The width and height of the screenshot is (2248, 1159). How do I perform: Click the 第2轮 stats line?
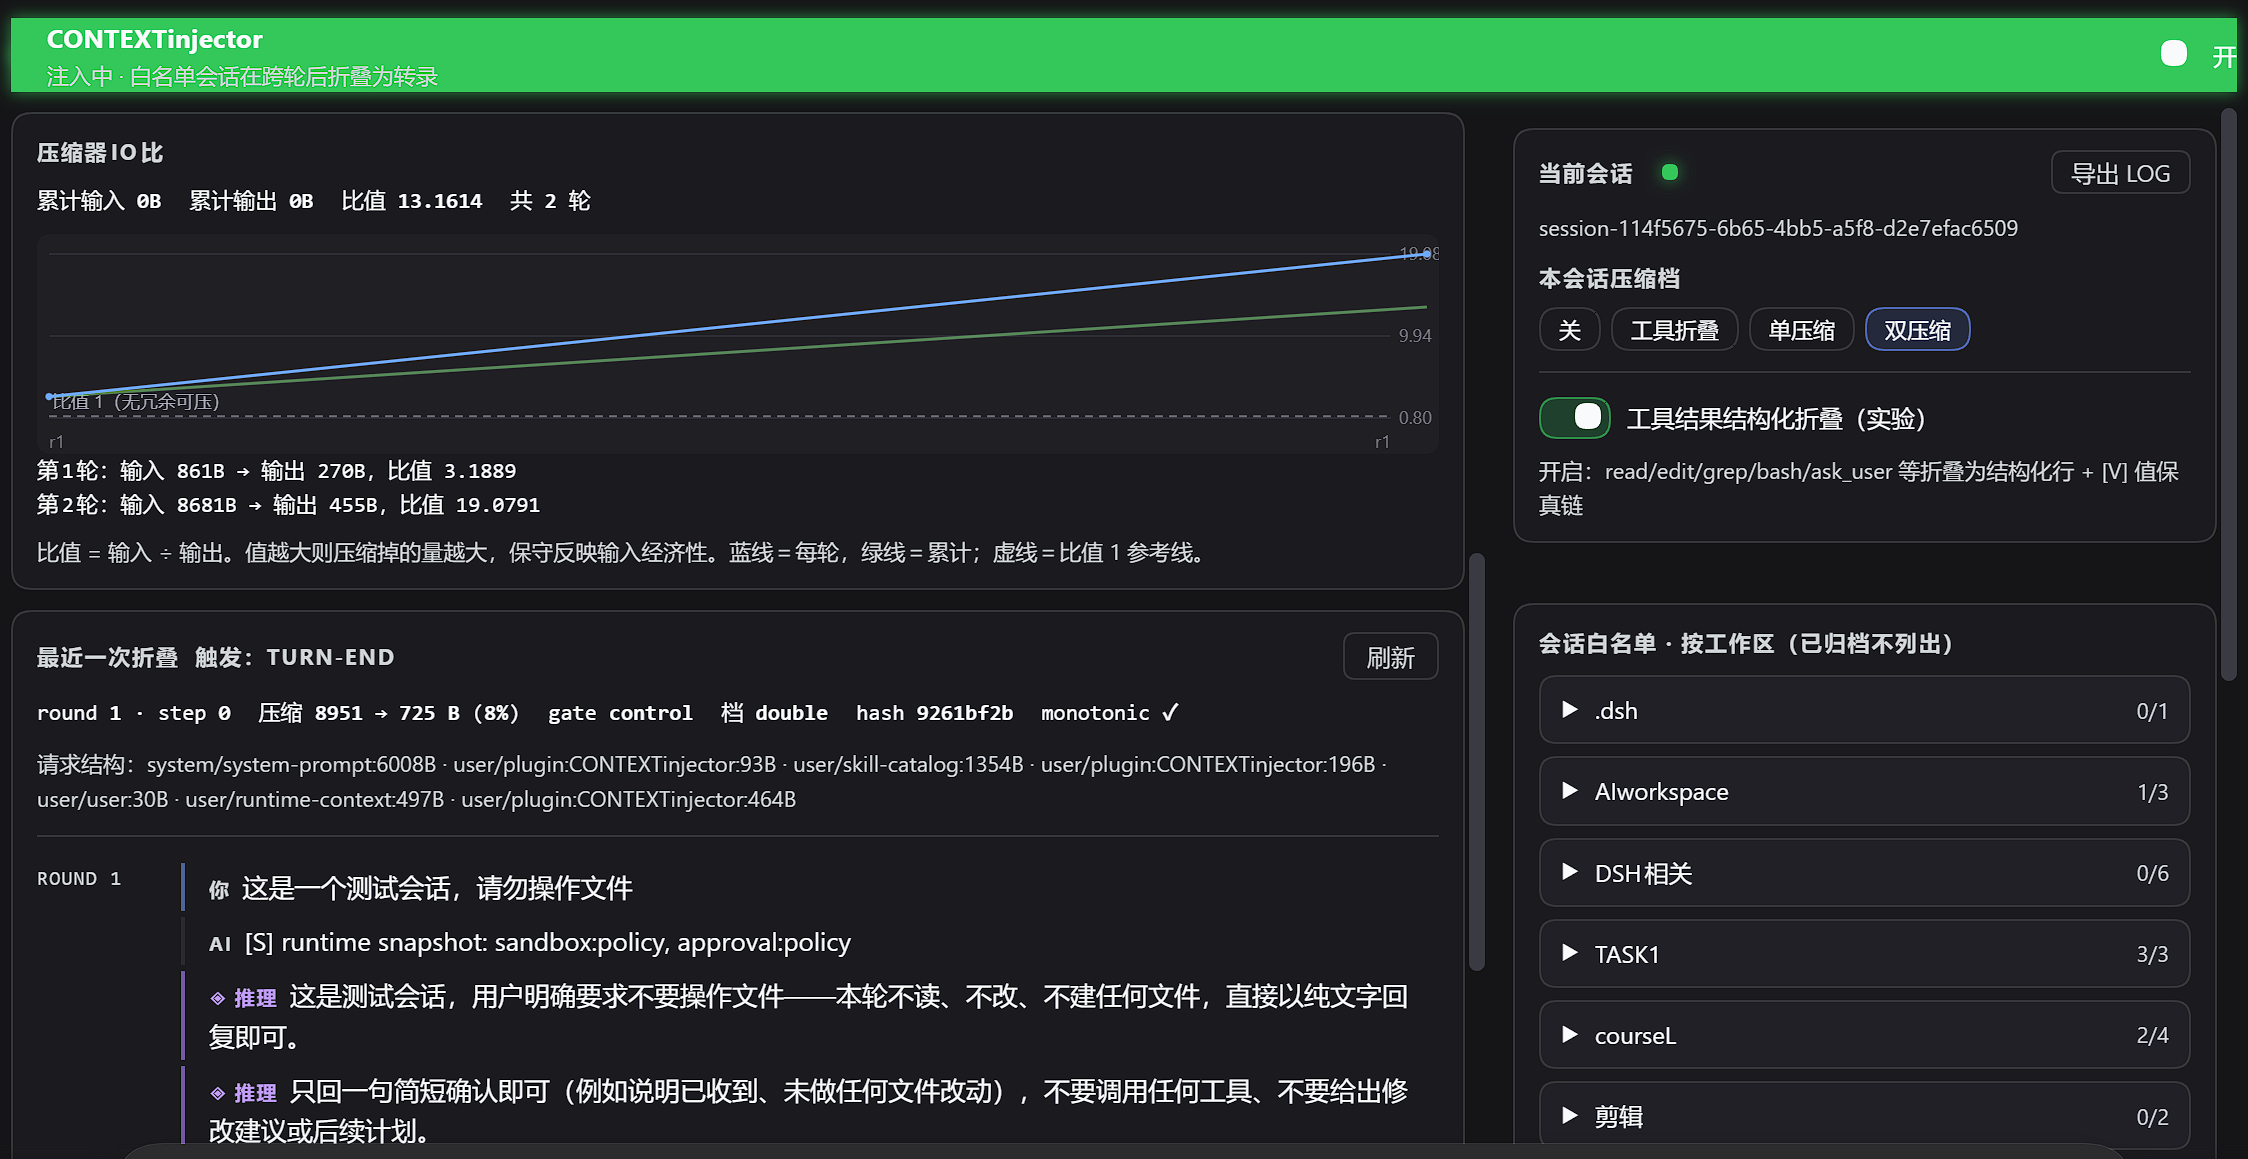click(288, 505)
